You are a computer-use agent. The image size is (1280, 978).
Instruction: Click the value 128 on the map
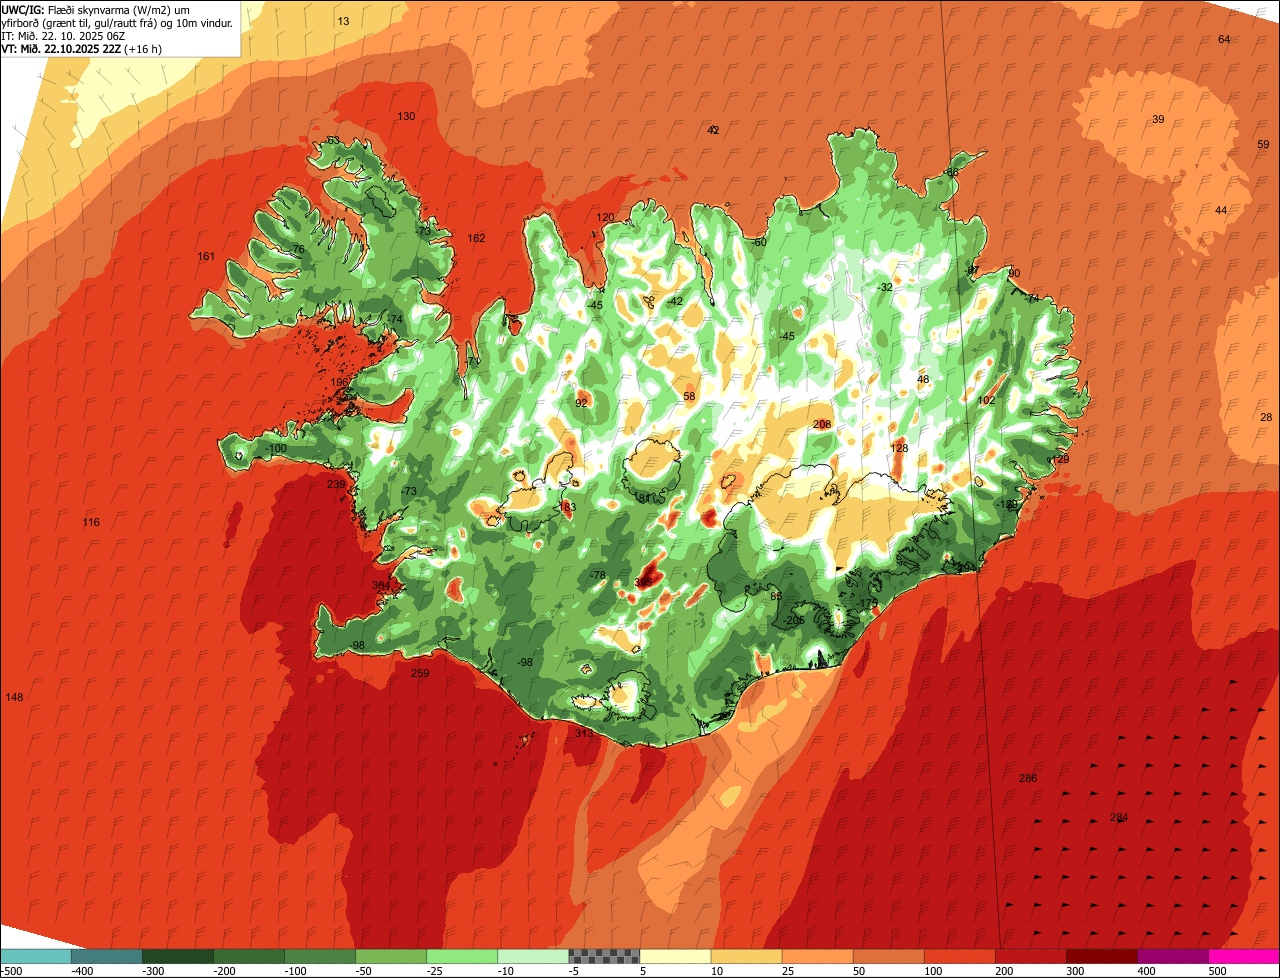point(900,448)
